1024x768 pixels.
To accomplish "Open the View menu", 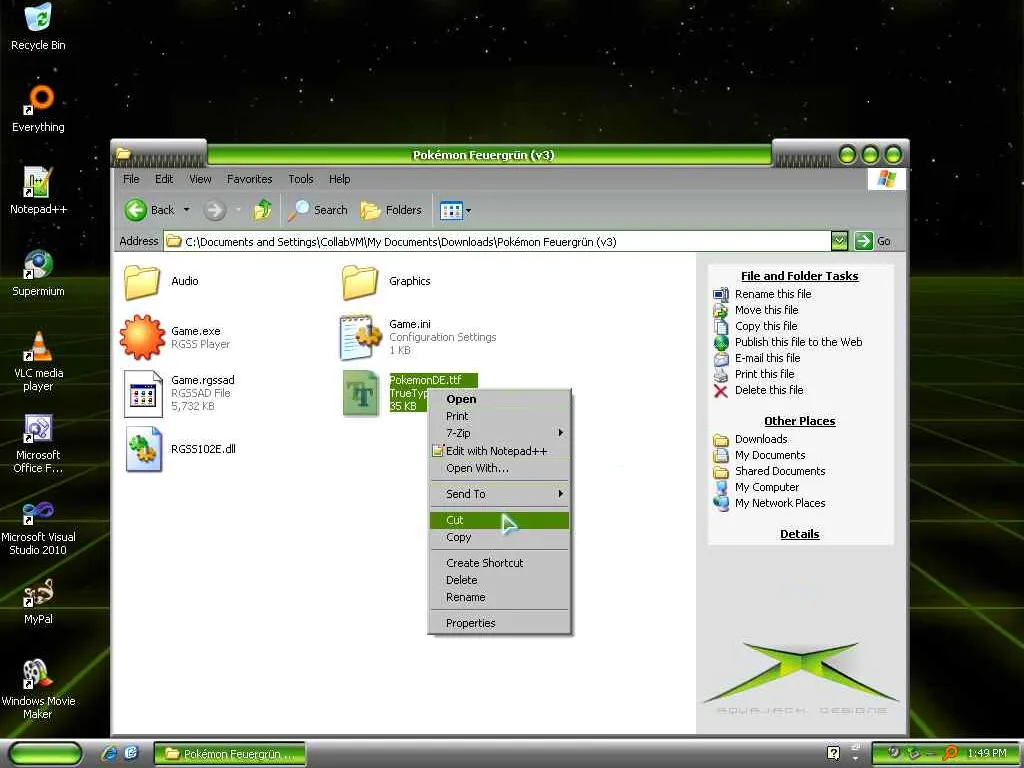I will coord(200,179).
